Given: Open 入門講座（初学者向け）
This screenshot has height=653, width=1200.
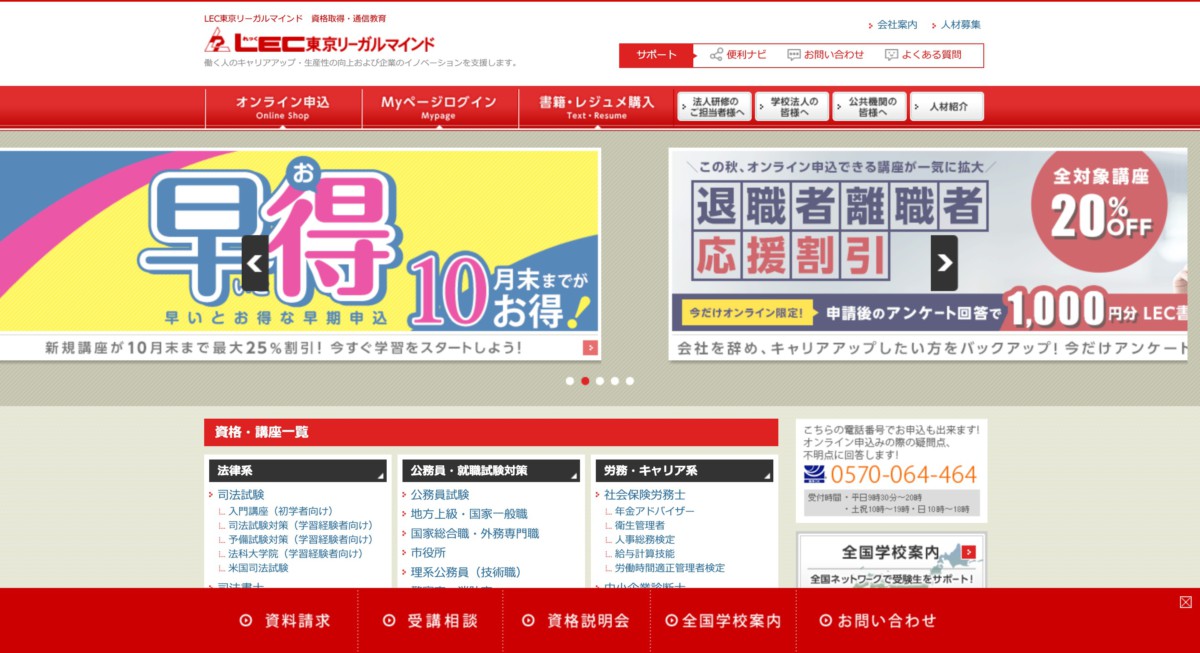Looking at the screenshot, I should pos(280,511).
